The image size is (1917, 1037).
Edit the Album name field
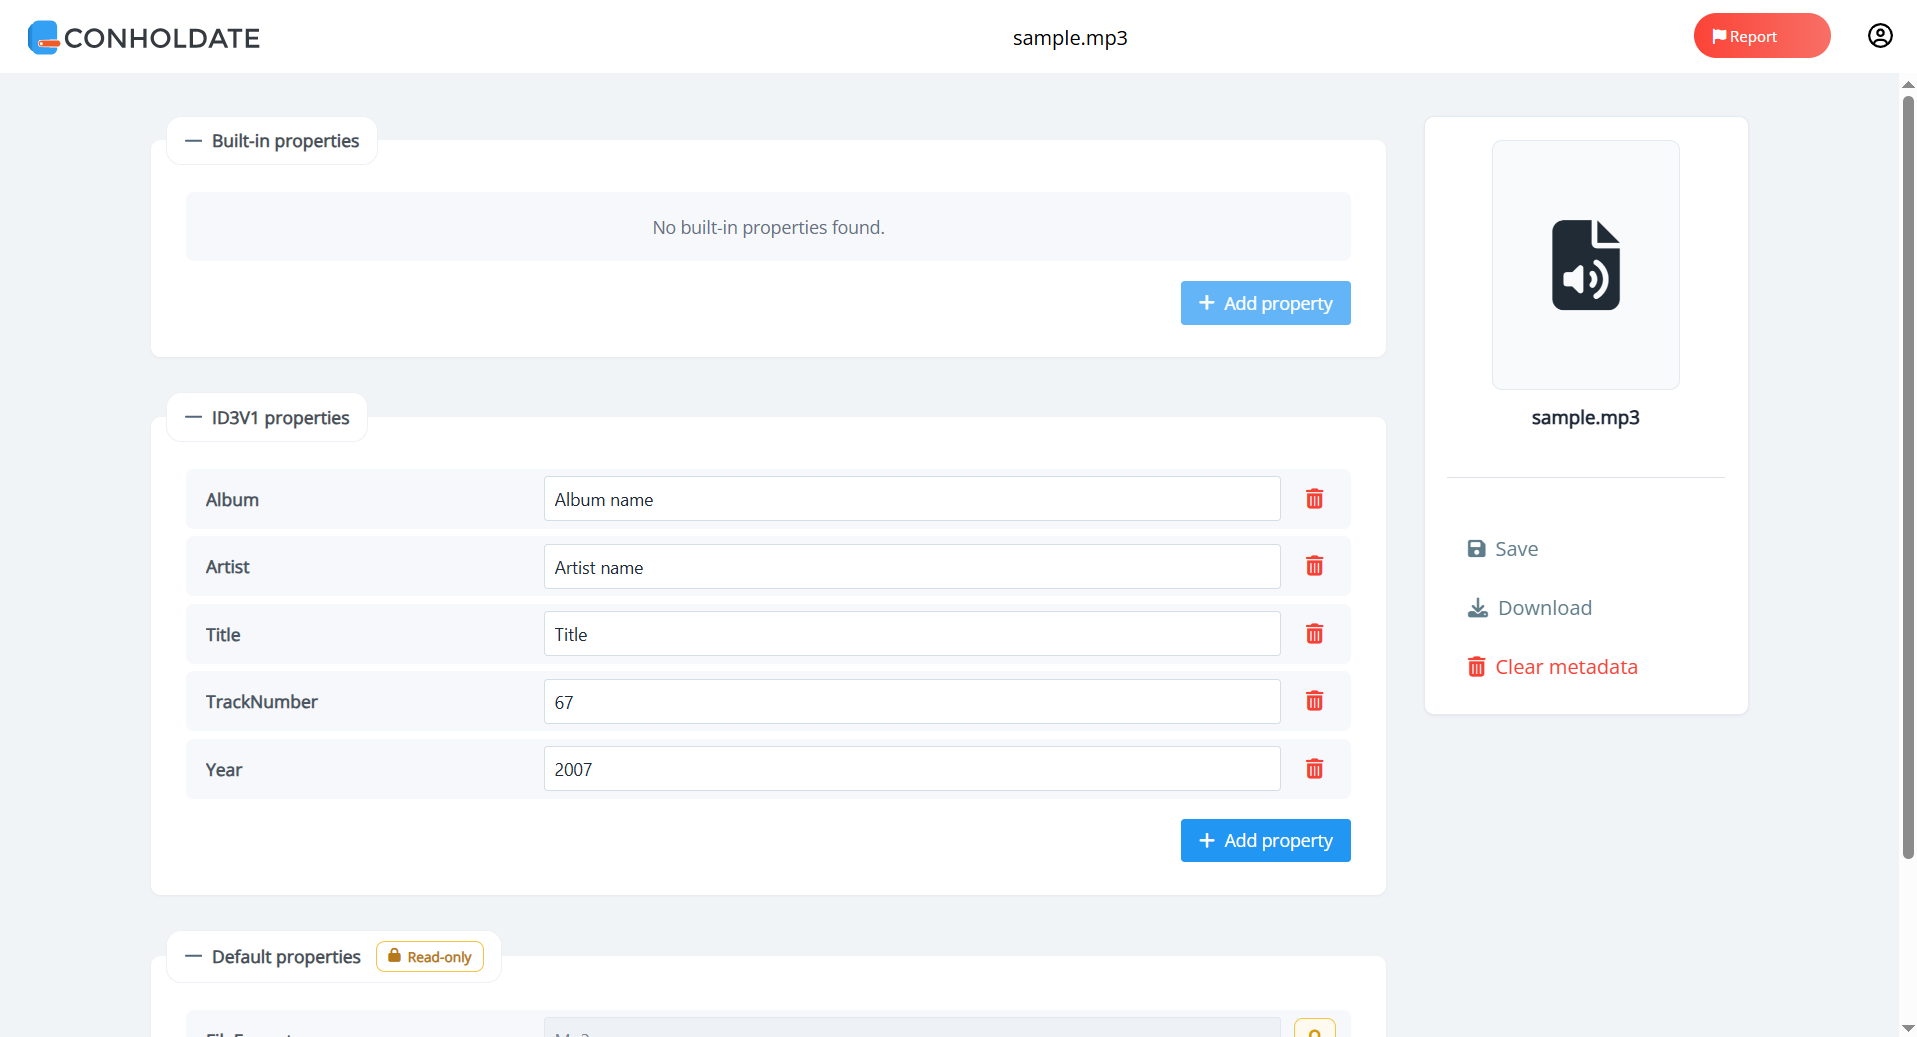pos(911,499)
